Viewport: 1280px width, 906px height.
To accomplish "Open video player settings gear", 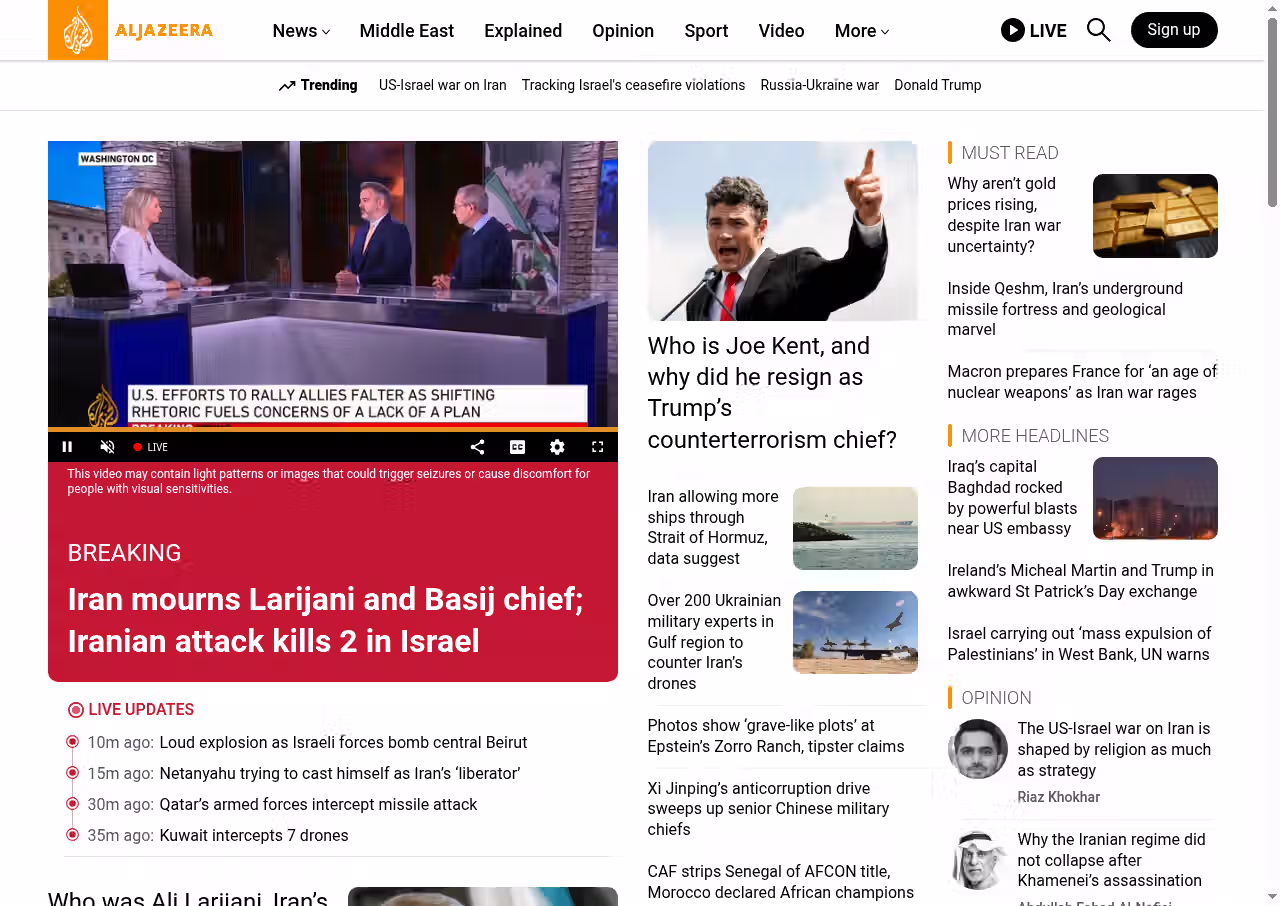I will coord(557,447).
